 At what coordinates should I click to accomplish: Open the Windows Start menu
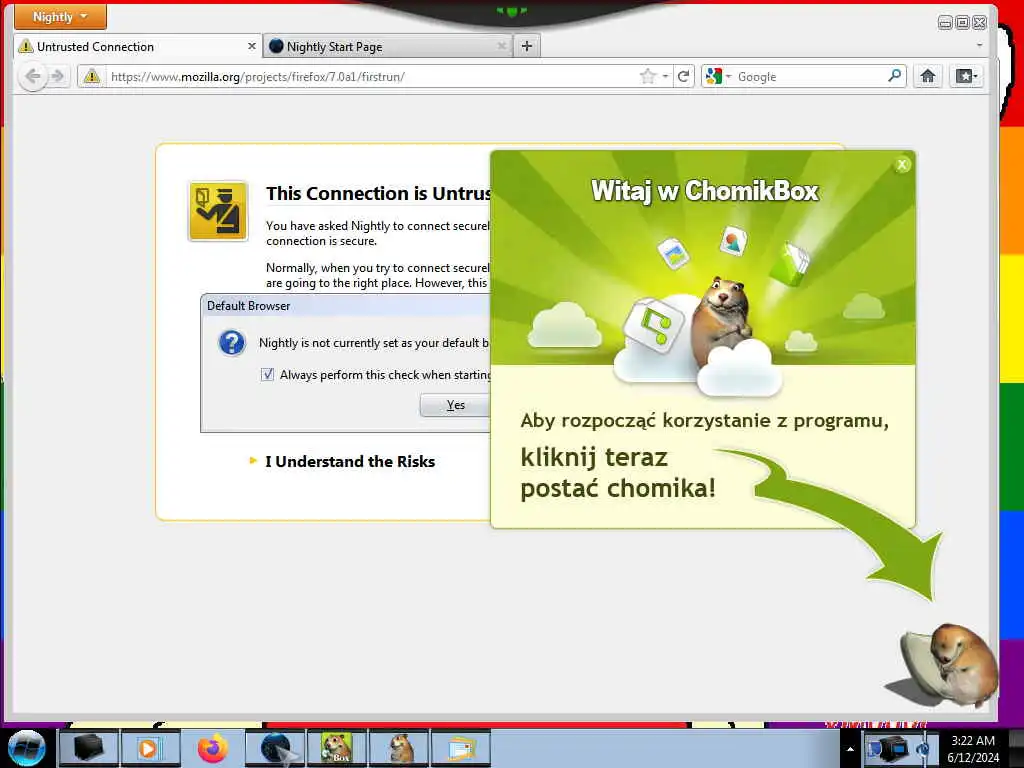click(x=26, y=748)
